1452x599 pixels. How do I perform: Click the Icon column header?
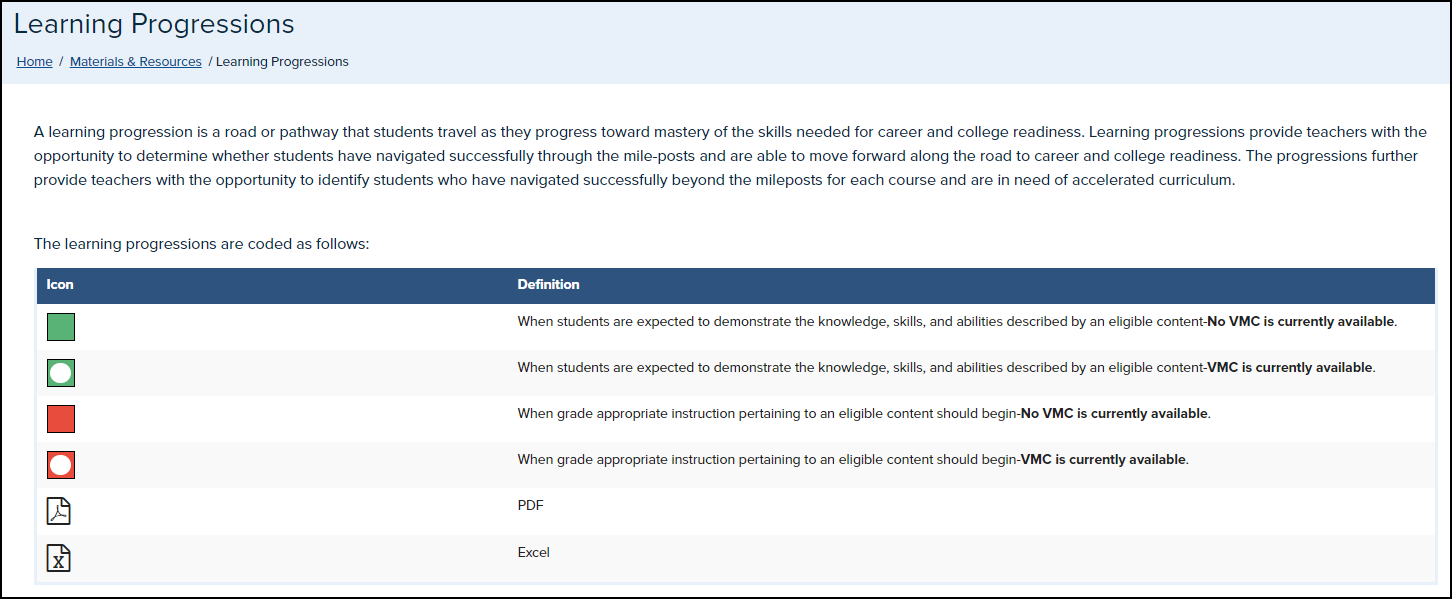click(60, 285)
